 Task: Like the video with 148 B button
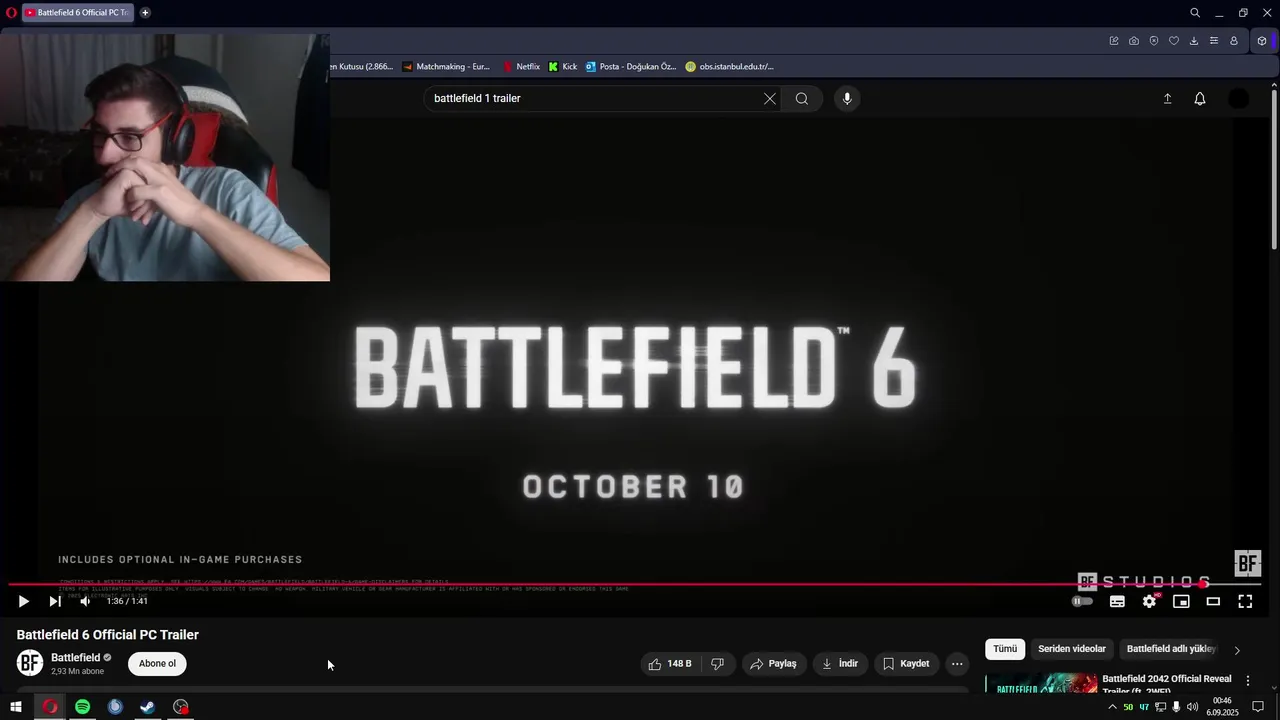[671, 664]
